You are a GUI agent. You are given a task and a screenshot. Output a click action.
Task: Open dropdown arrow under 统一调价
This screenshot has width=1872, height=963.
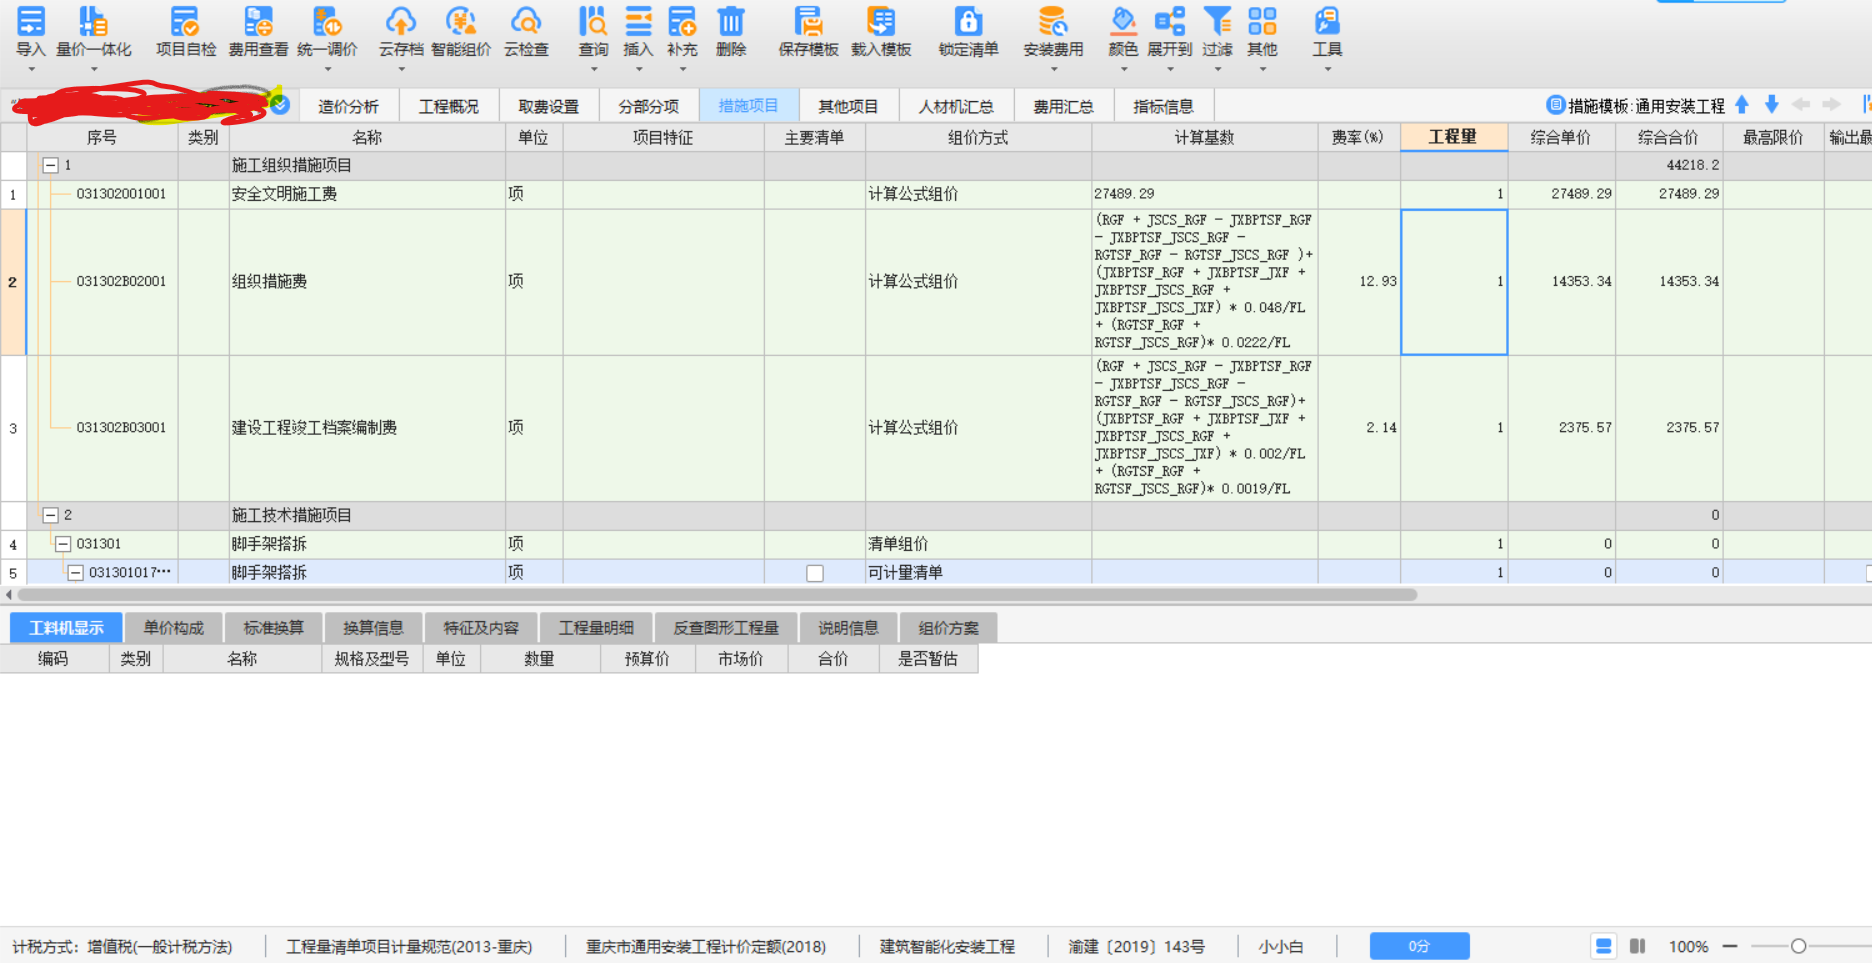tap(327, 69)
